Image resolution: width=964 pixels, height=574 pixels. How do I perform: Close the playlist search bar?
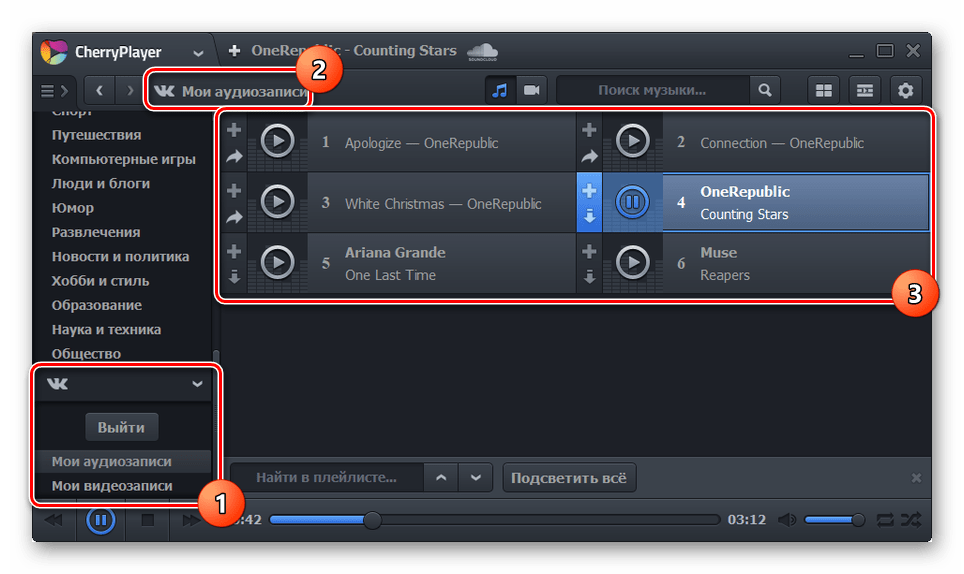[x=916, y=478]
